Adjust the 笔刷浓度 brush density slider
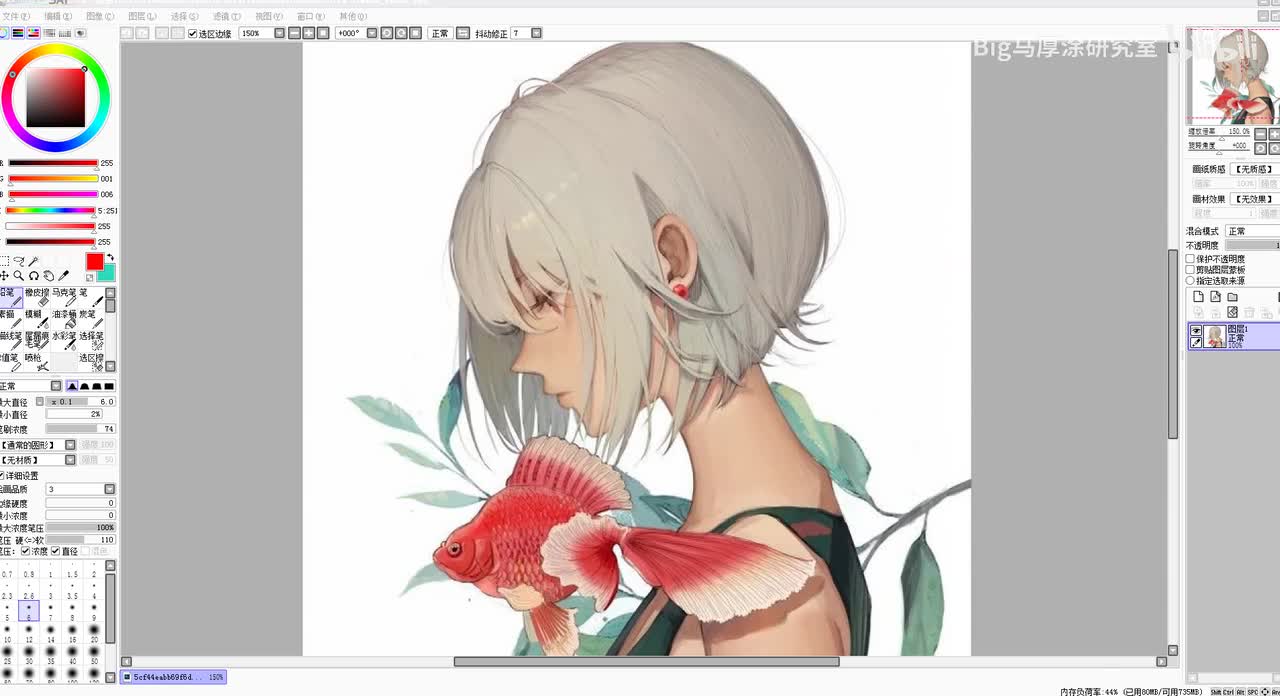Image resolution: width=1280 pixels, height=696 pixels. click(x=81, y=429)
